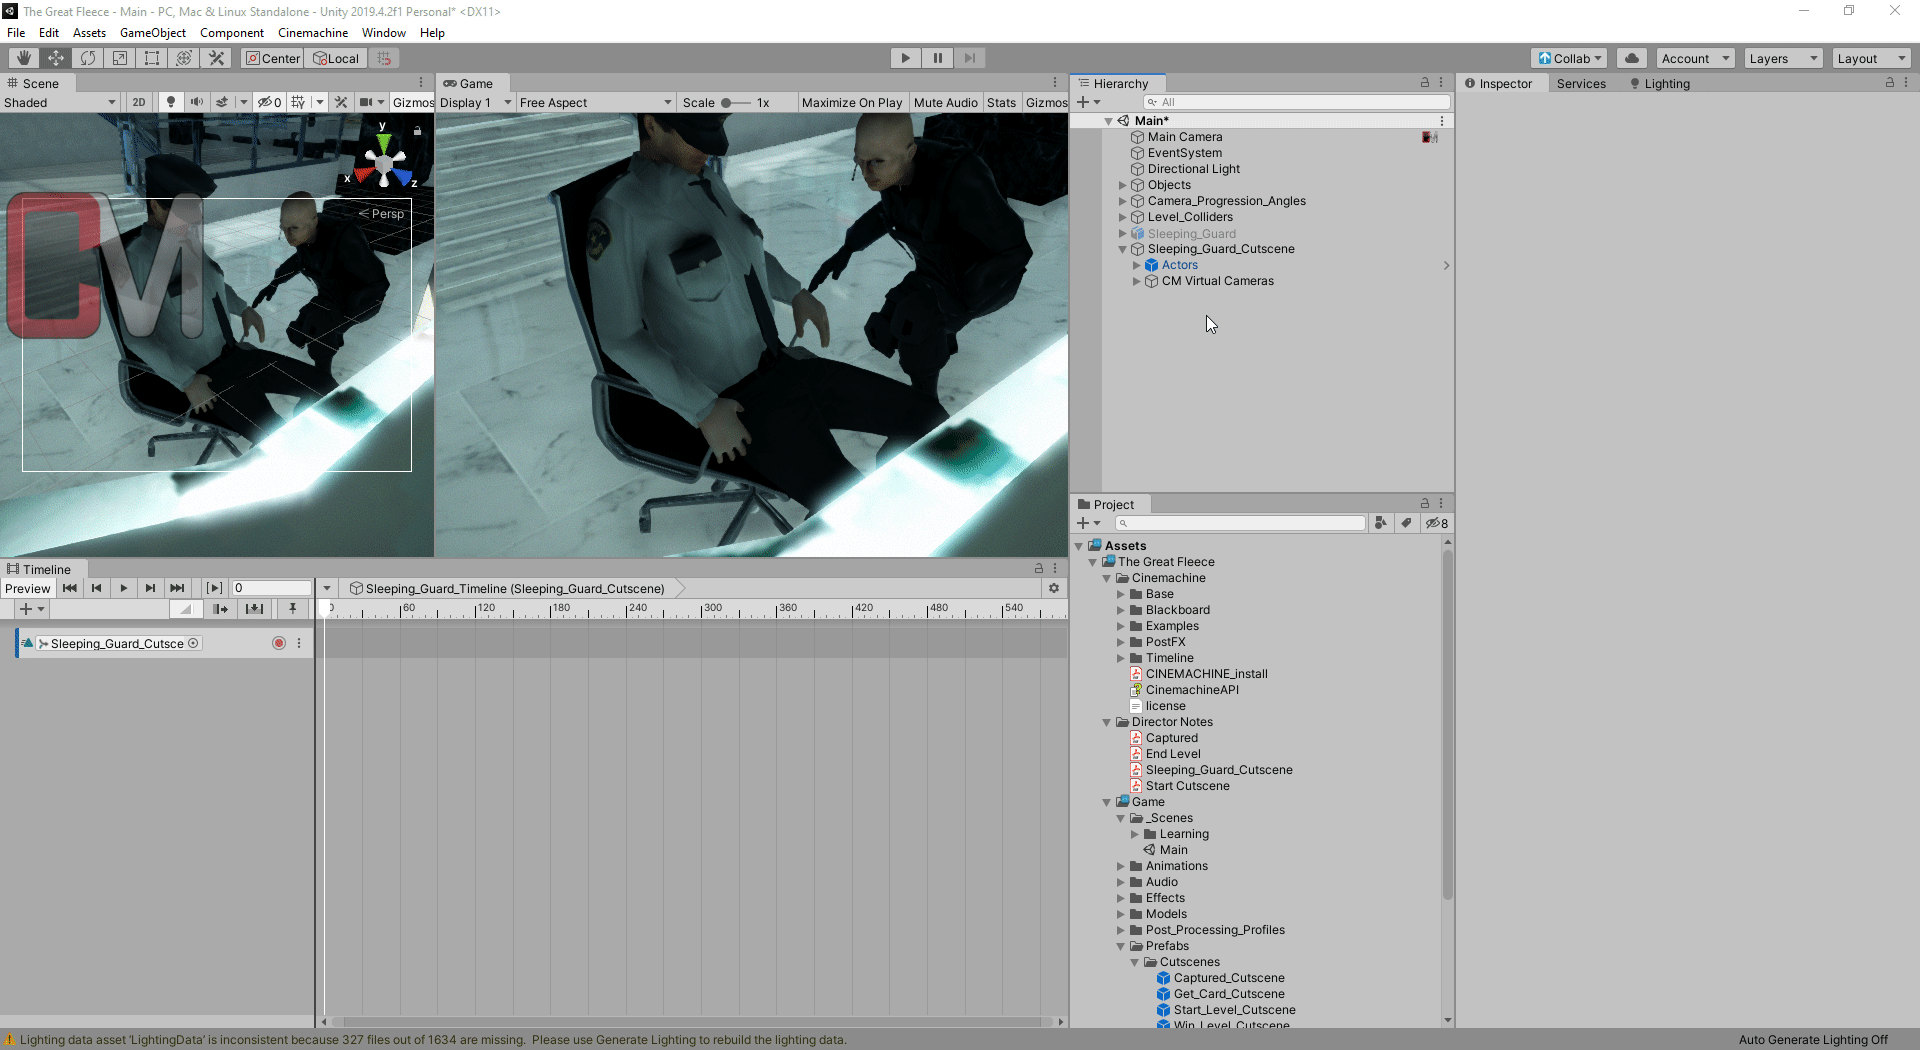Open the Free Aspect dropdown
1920x1050 pixels.
[x=596, y=102]
